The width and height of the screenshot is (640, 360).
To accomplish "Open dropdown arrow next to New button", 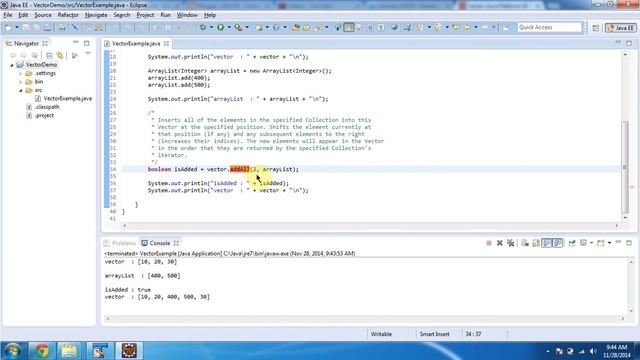I will (17, 27).
